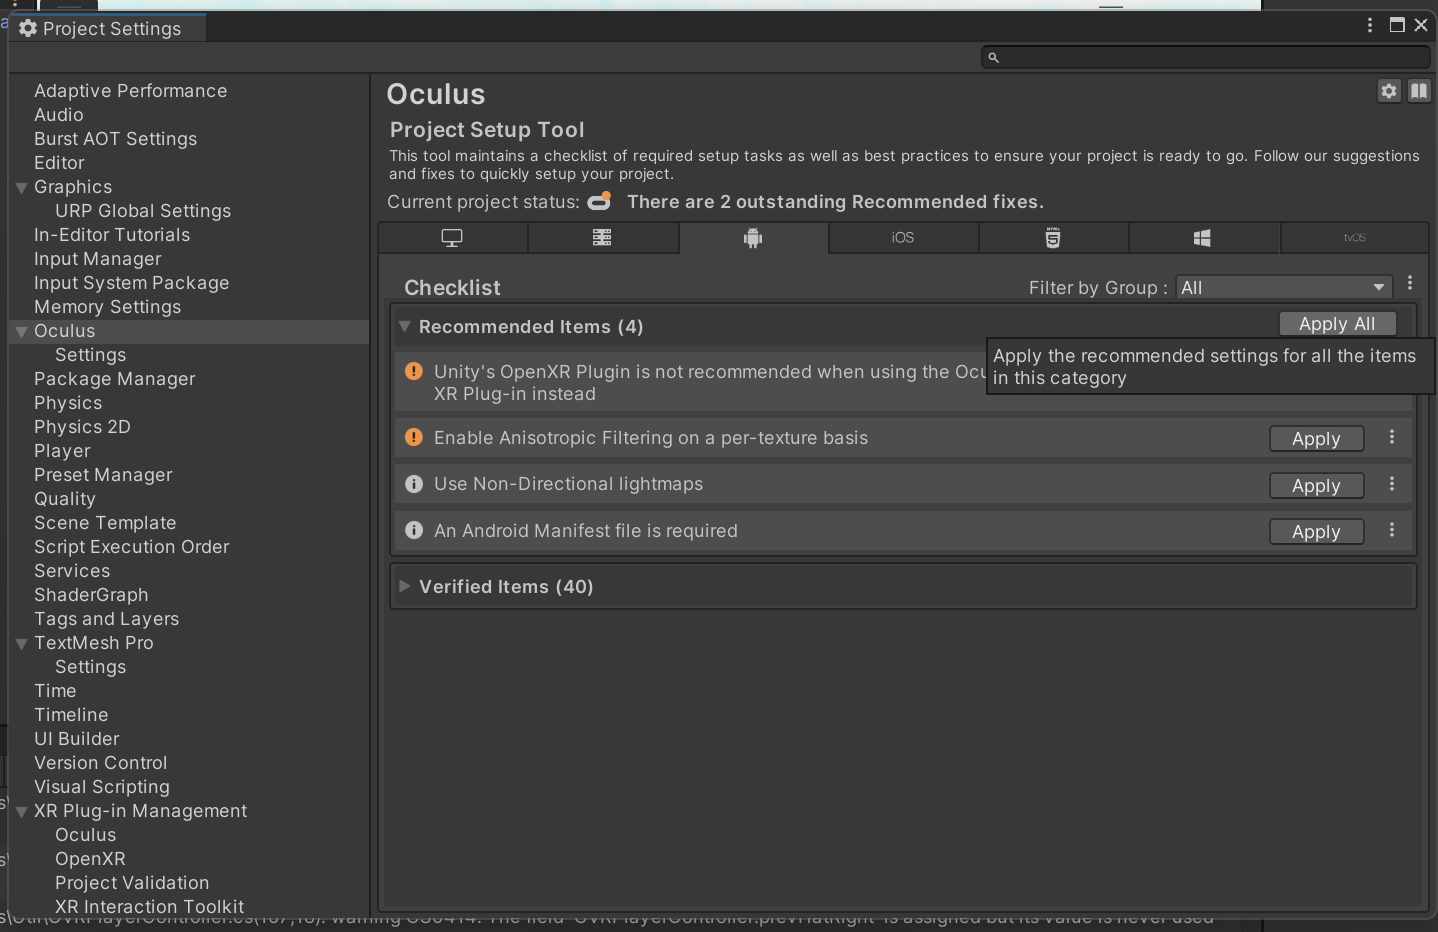The width and height of the screenshot is (1438, 932).
Task: Click warning icon beside OpenXR Plugin item
Action: [x=413, y=372]
